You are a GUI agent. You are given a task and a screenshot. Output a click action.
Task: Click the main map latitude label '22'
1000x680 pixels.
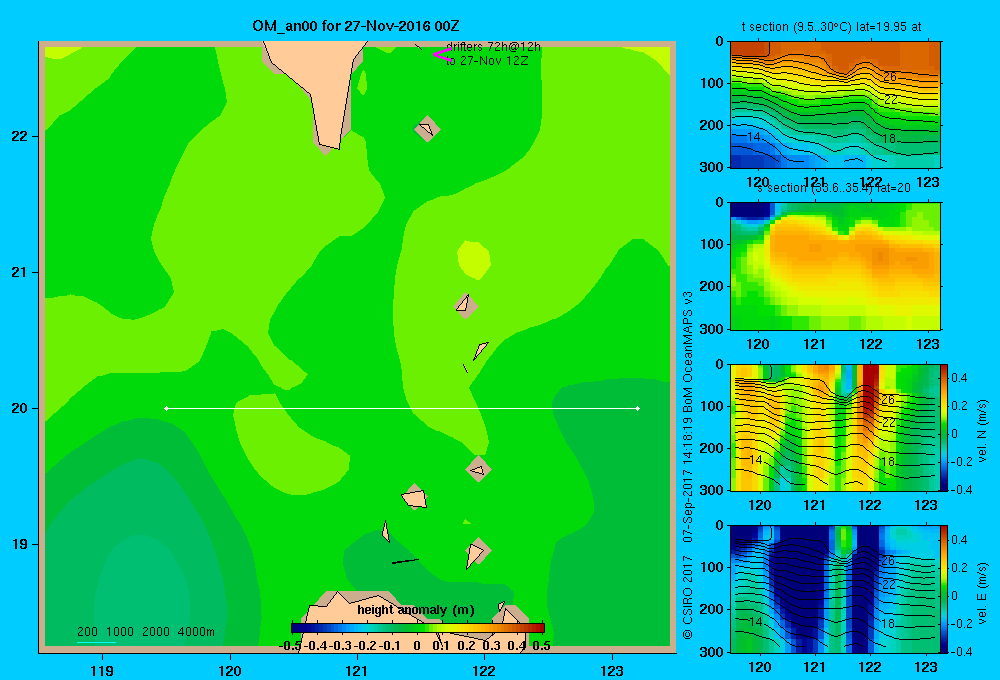click(x=20, y=136)
